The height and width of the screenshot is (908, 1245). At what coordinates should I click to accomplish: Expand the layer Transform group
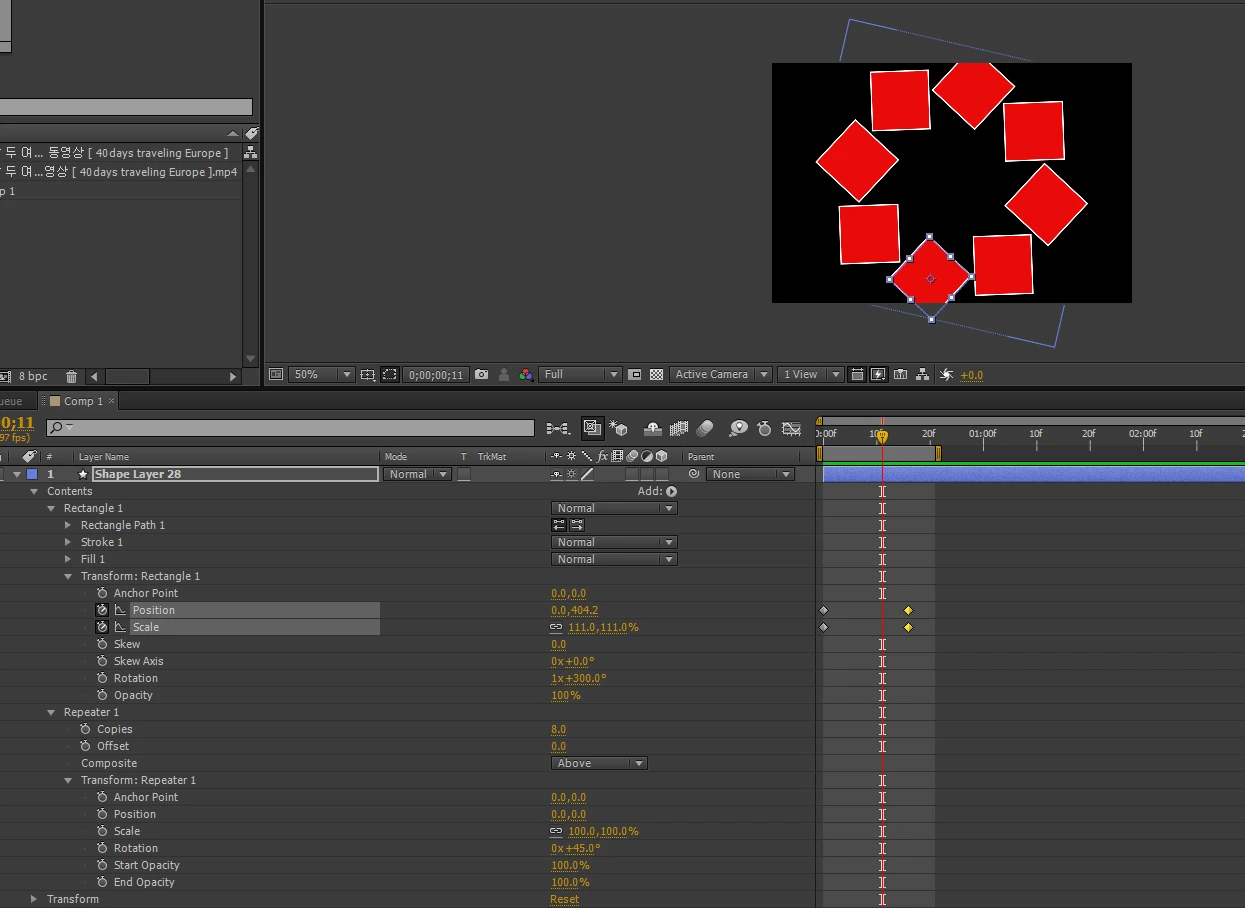tap(34, 899)
